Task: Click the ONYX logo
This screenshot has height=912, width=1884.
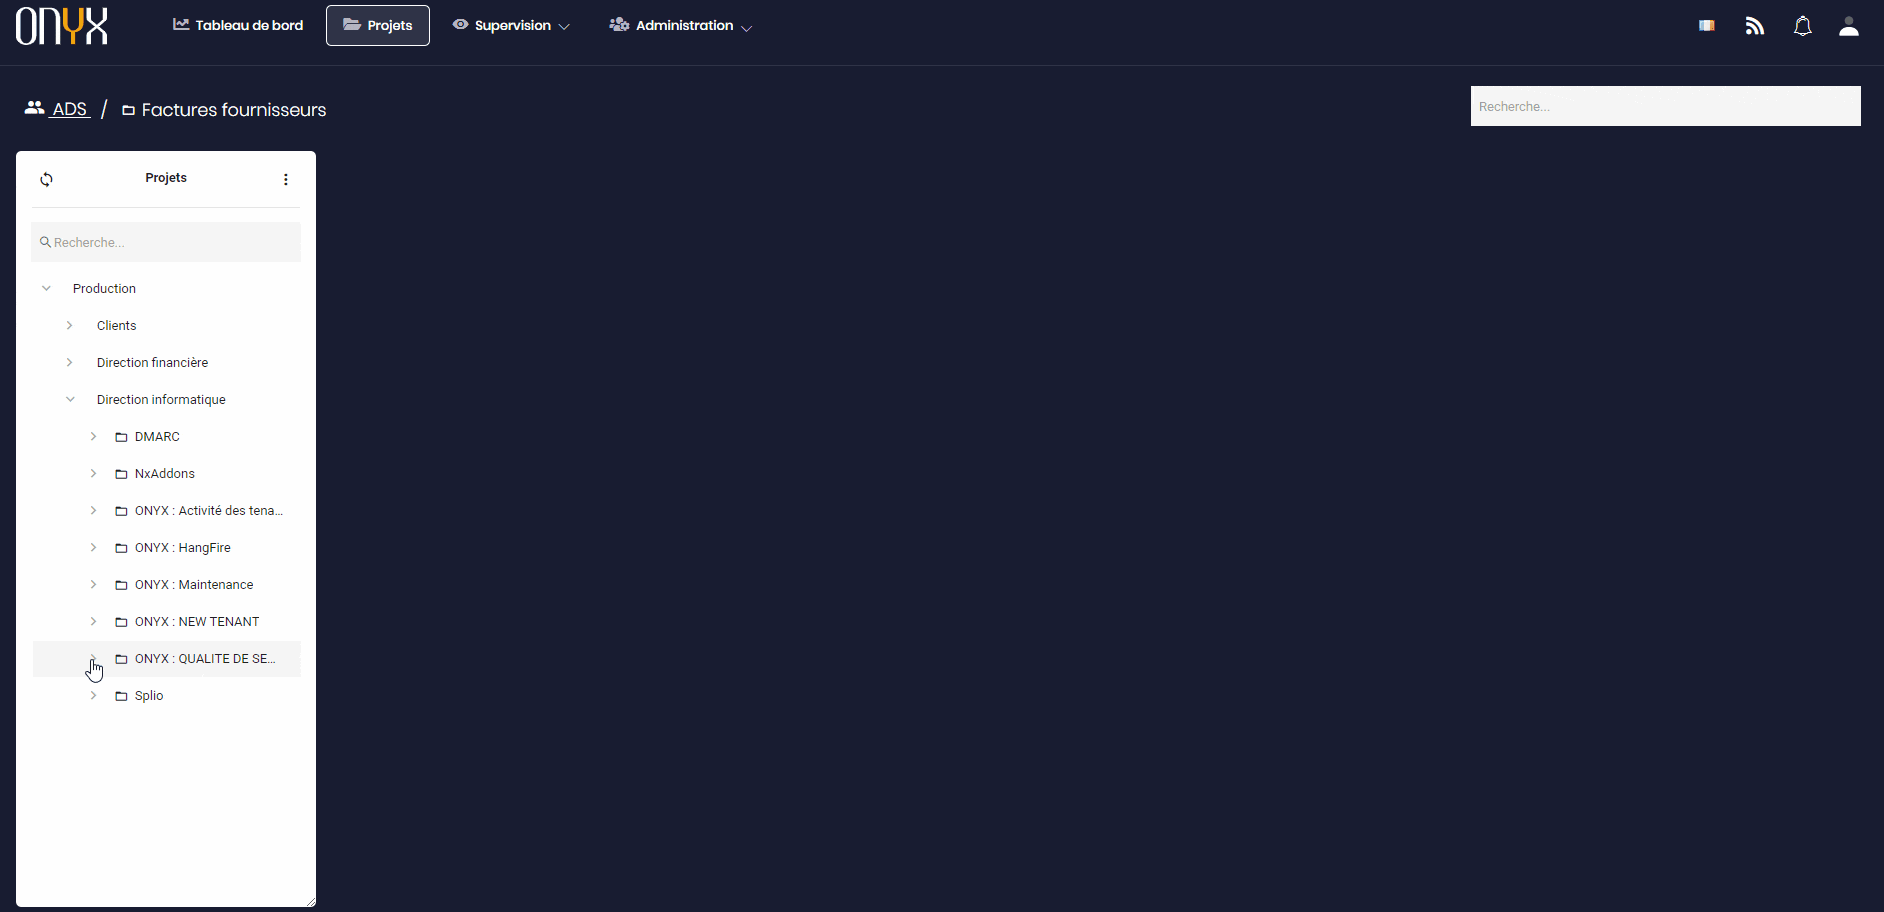Action: [62, 26]
